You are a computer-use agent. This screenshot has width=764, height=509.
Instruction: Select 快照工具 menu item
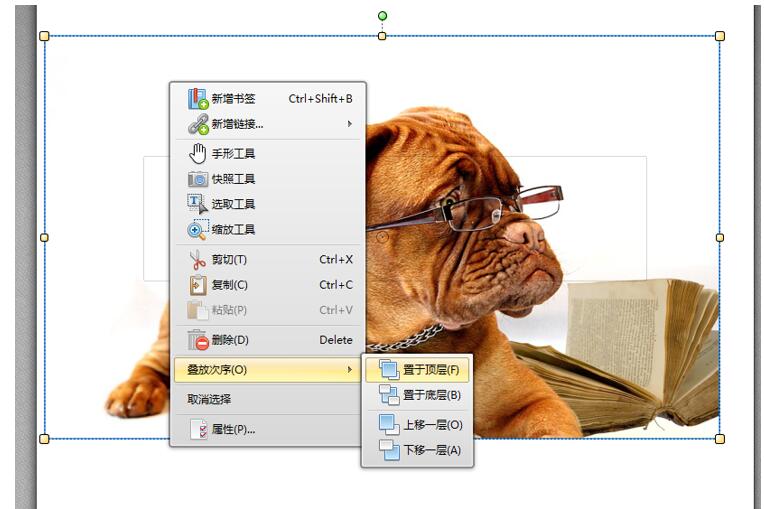point(267,179)
